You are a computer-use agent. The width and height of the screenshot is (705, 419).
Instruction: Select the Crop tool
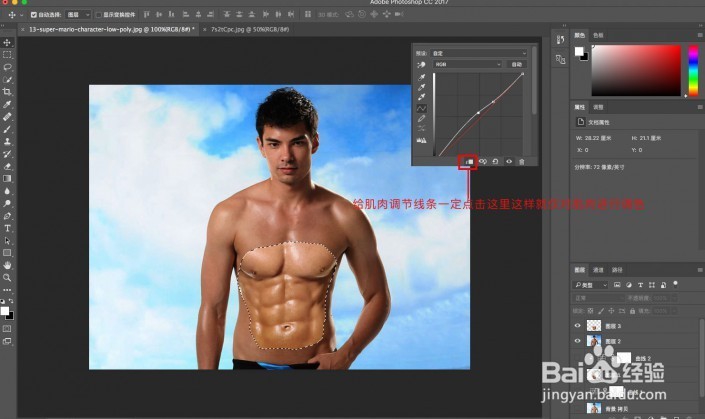click(x=7, y=92)
